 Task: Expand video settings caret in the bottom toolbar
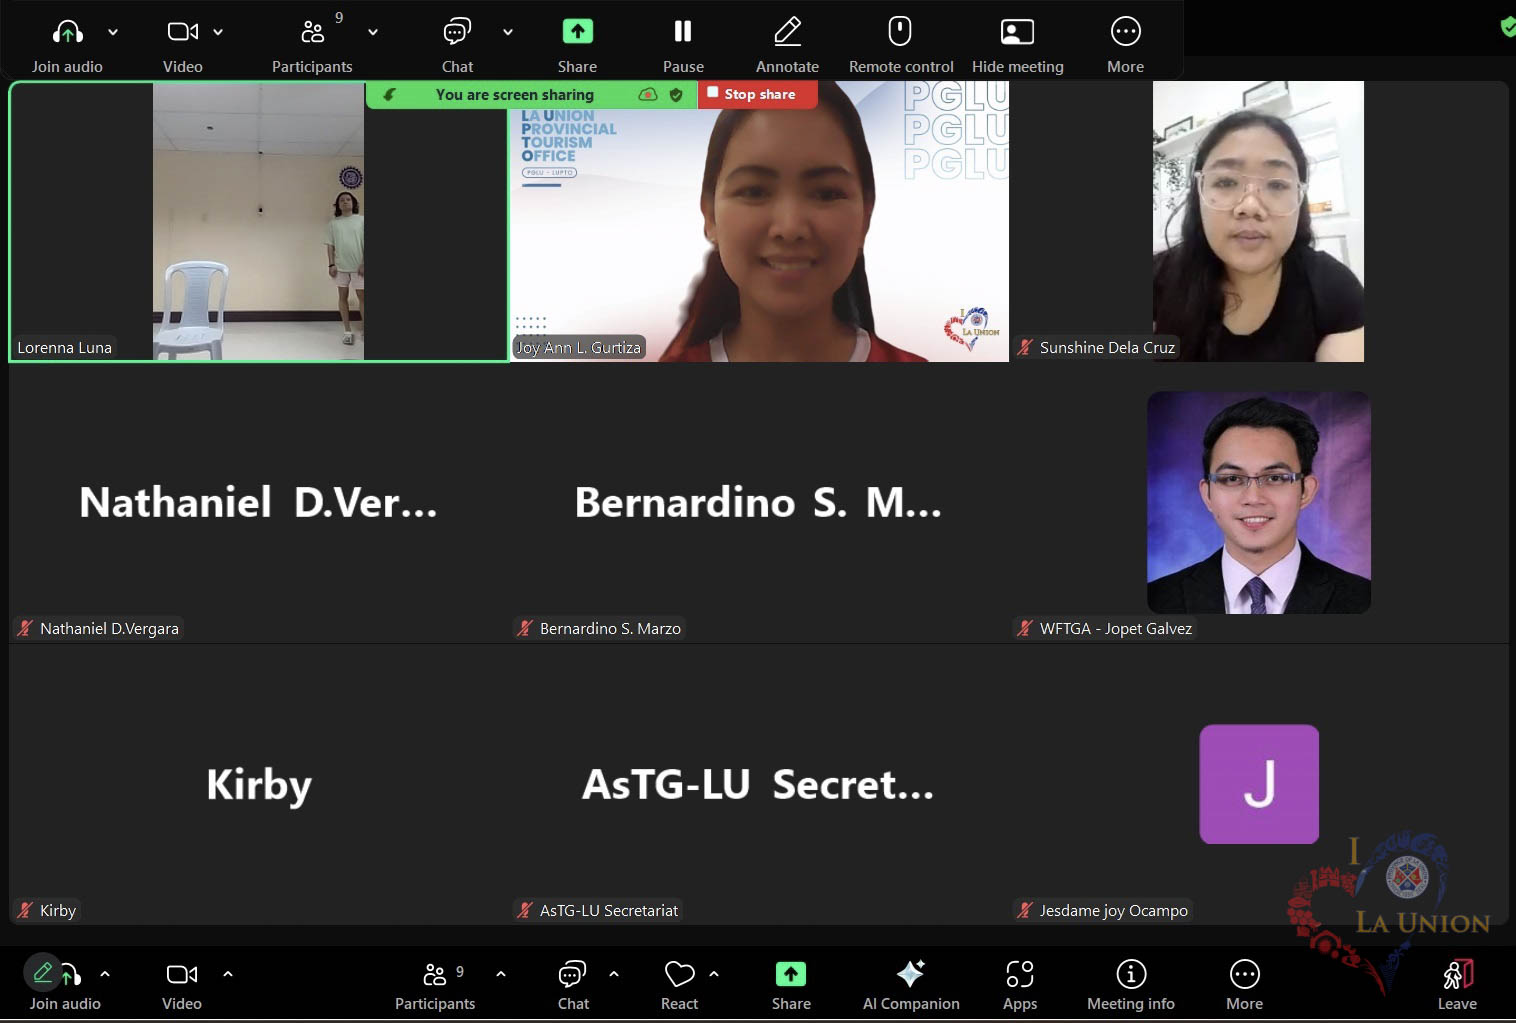coord(228,974)
